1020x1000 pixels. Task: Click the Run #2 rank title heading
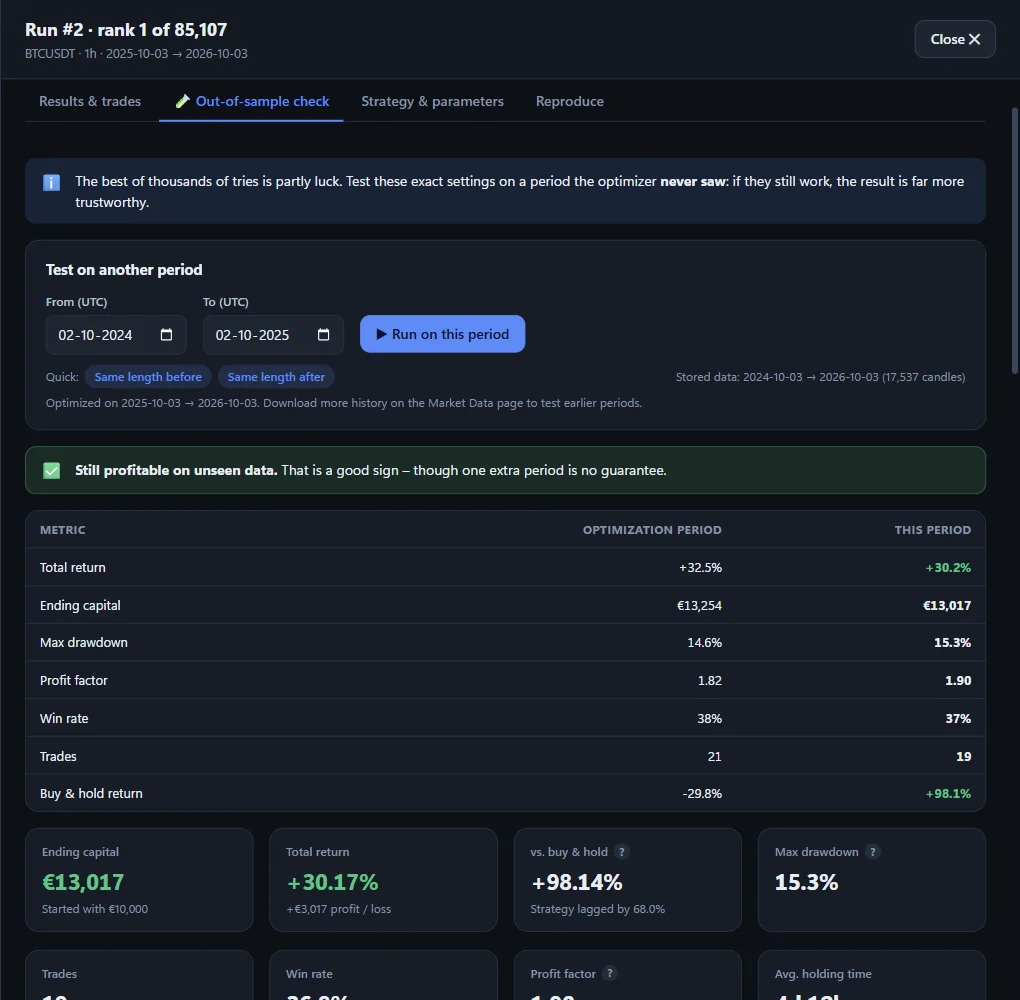point(126,30)
